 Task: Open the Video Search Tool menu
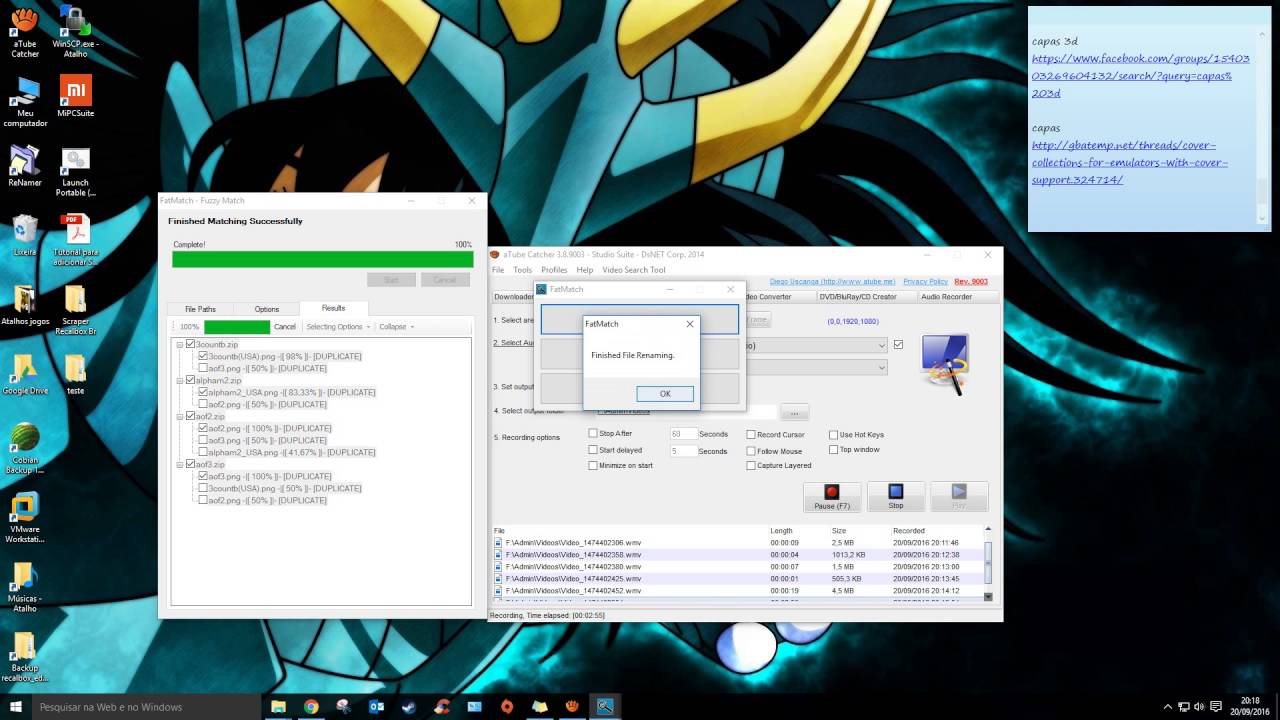tap(634, 270)
